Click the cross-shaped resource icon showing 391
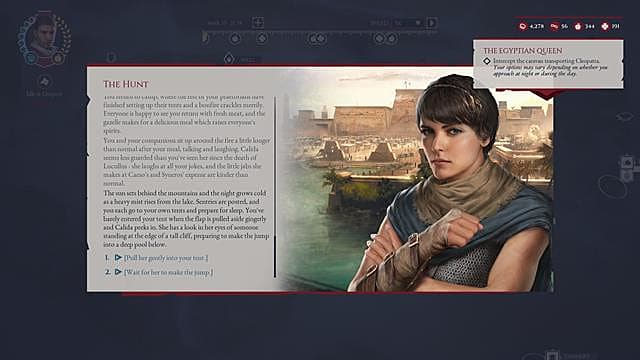 coord(605,26)
